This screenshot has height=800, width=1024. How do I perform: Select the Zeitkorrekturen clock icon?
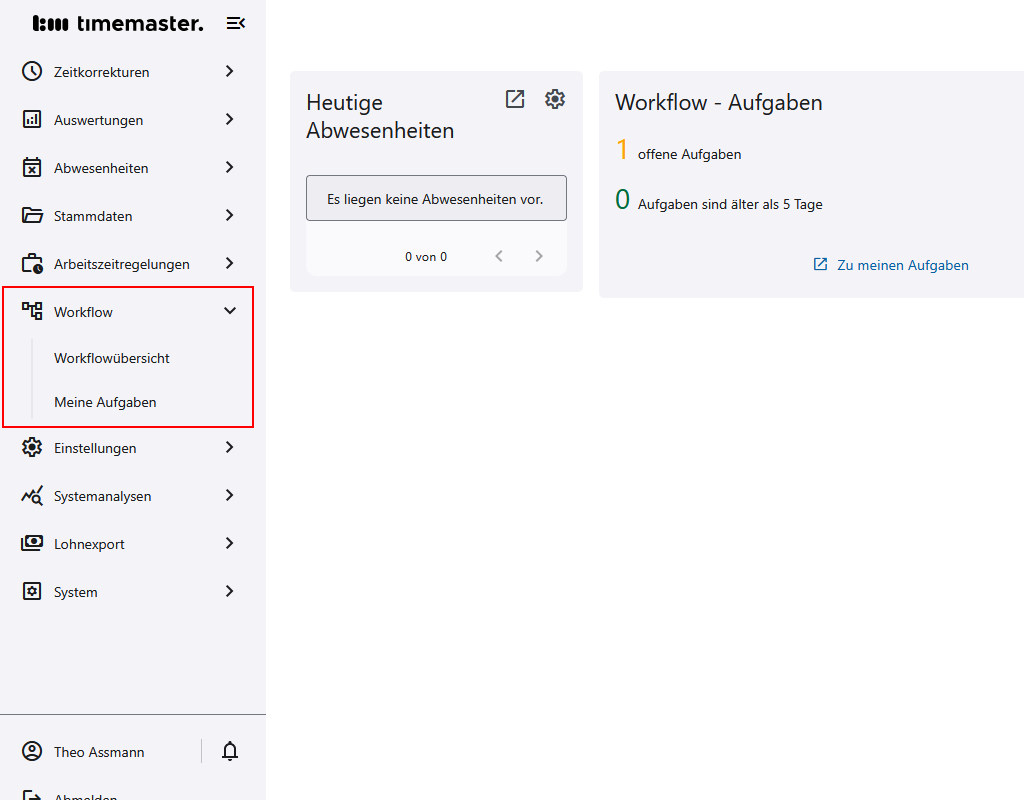[x=30, y=71]
